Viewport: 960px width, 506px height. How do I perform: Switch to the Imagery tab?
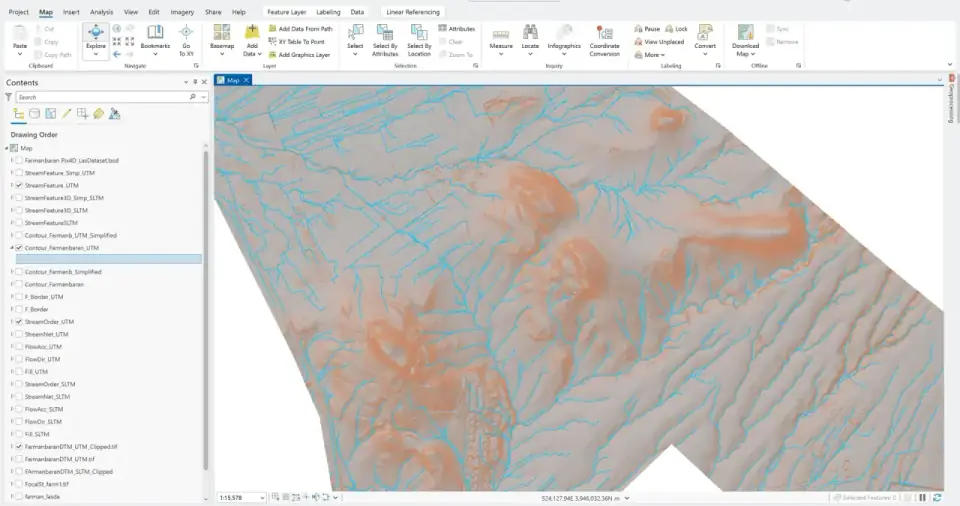tap(182, 12)
